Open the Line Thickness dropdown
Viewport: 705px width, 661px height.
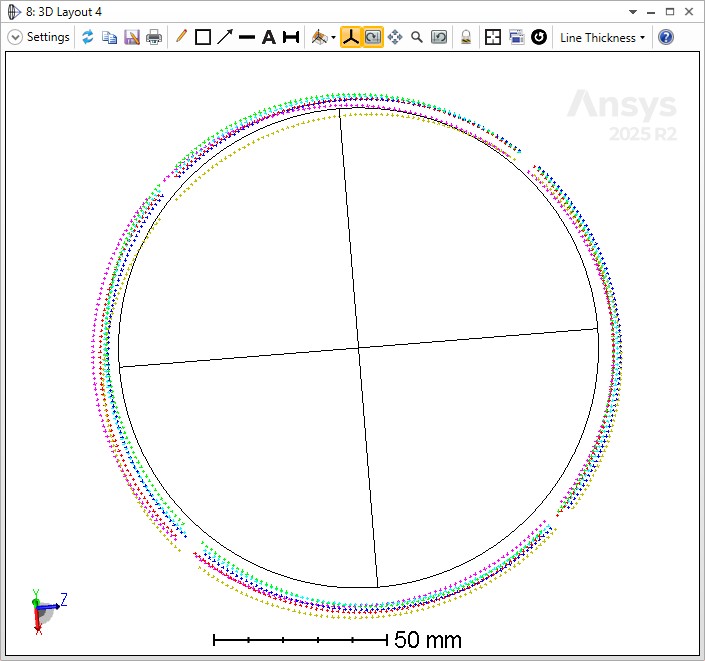click(602, 37)
